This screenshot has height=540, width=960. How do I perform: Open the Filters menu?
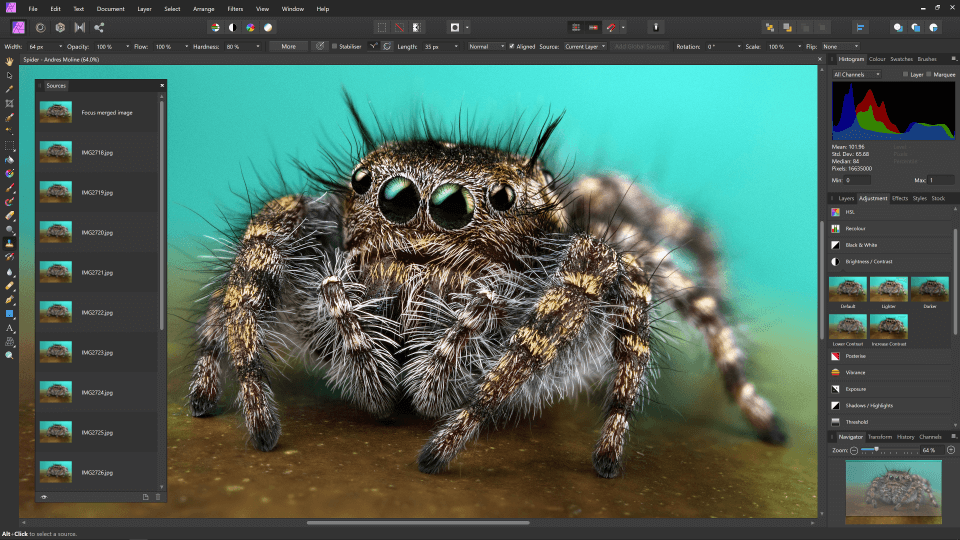tap(235, 9)
